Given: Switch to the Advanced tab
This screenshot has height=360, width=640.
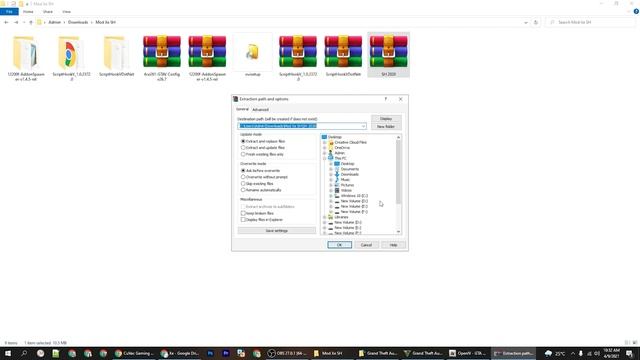Looking at the screenshot, I should click(x=260, y=110).
